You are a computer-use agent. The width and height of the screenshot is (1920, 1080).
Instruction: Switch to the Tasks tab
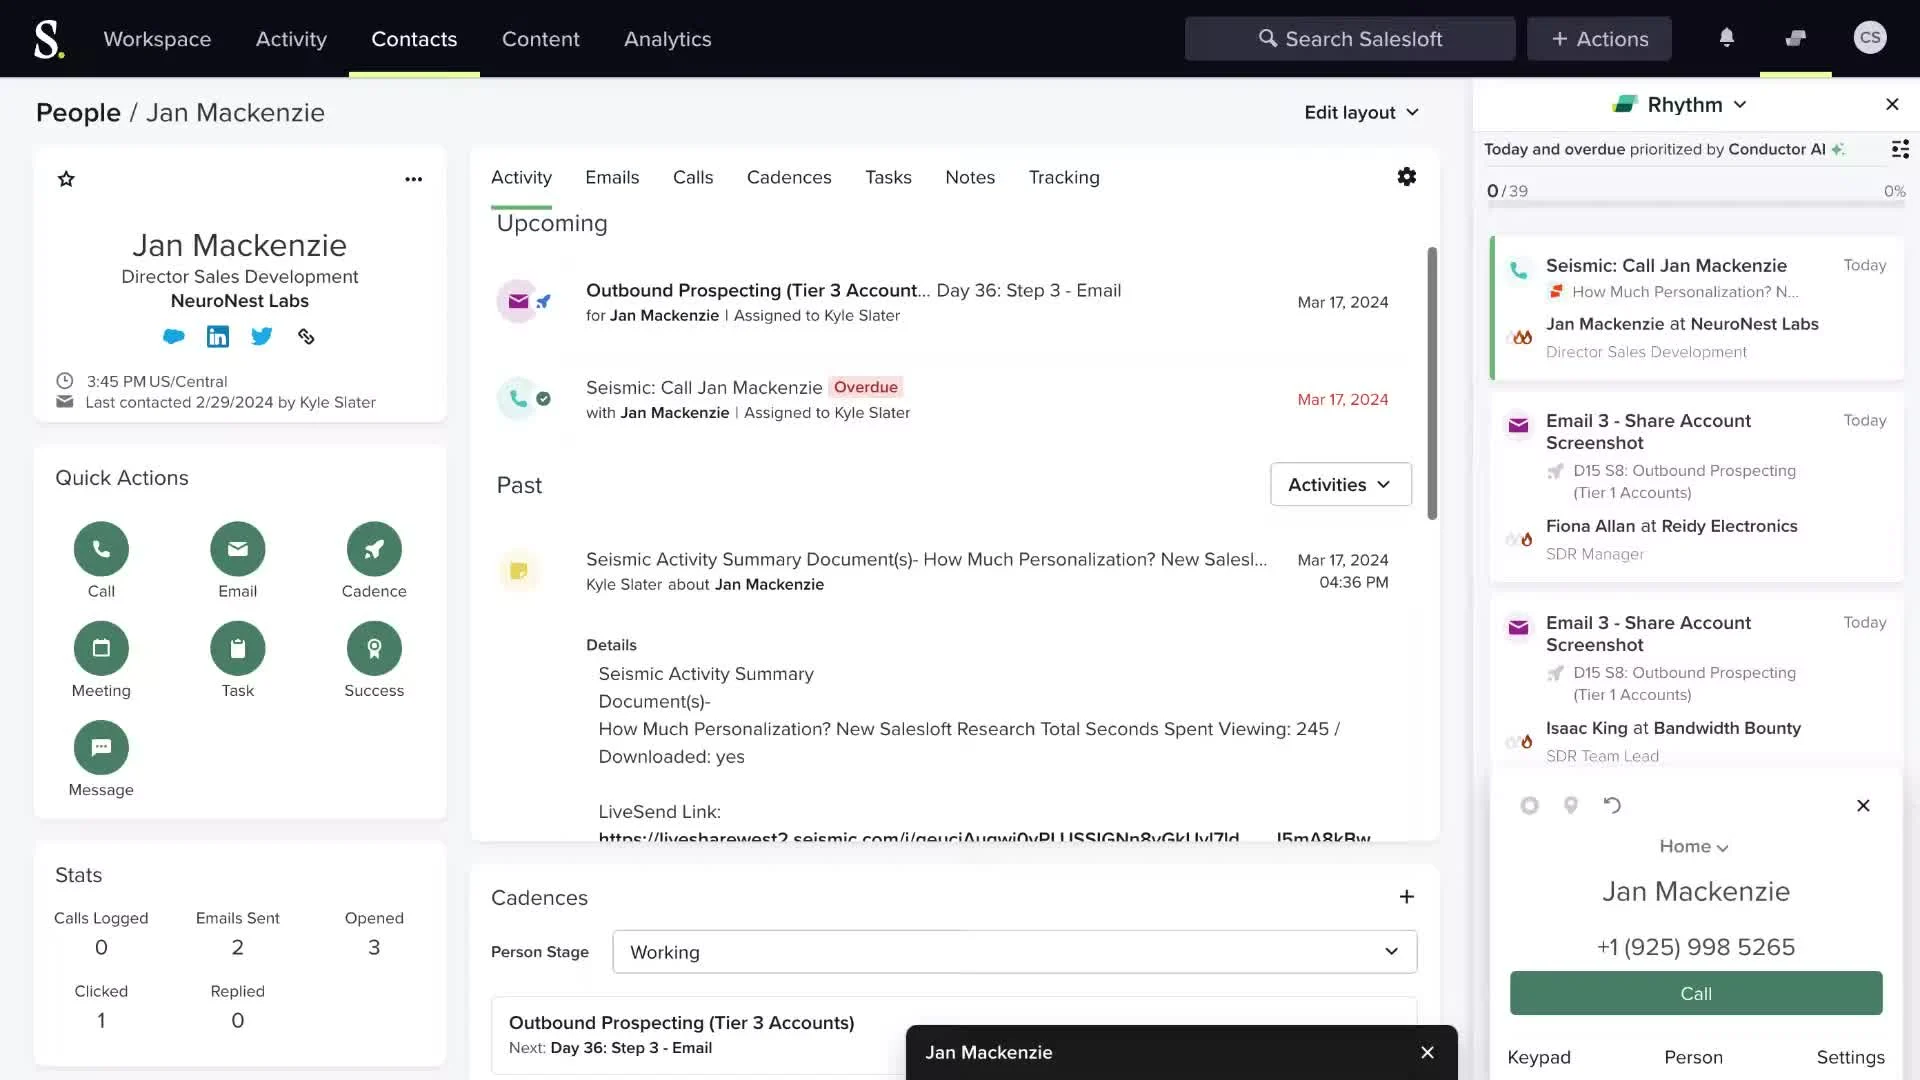pos(888,177)
